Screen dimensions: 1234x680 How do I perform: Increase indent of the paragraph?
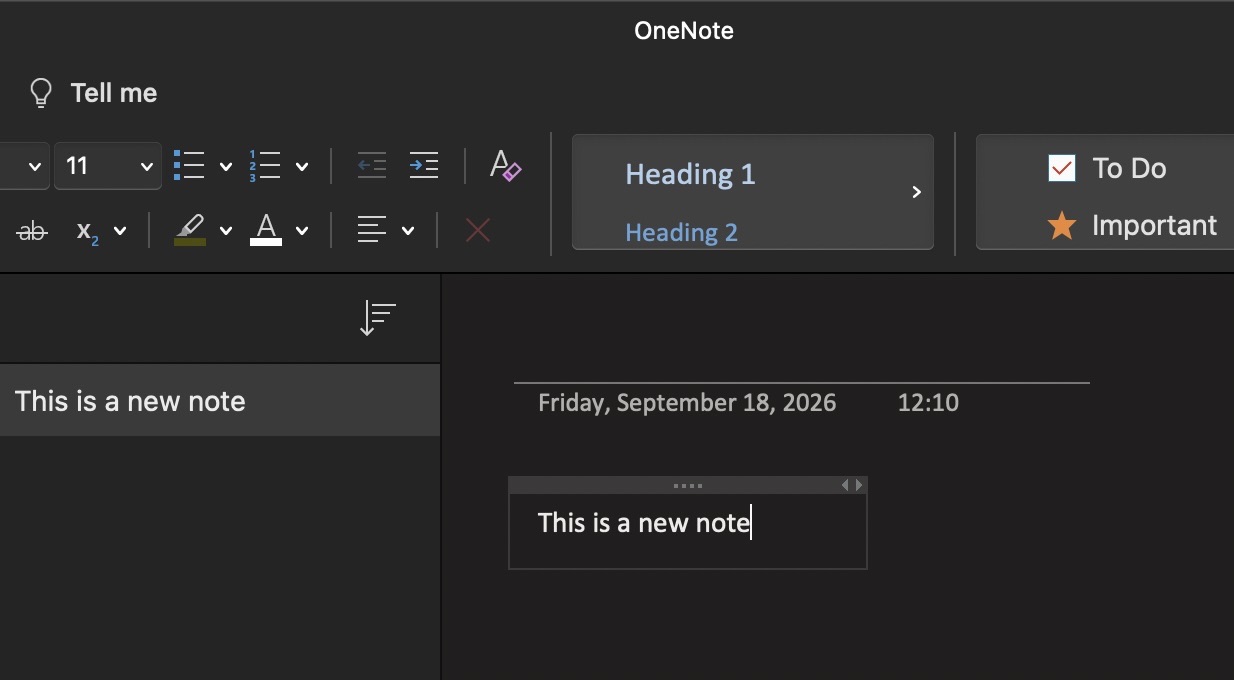click(424, 166)
